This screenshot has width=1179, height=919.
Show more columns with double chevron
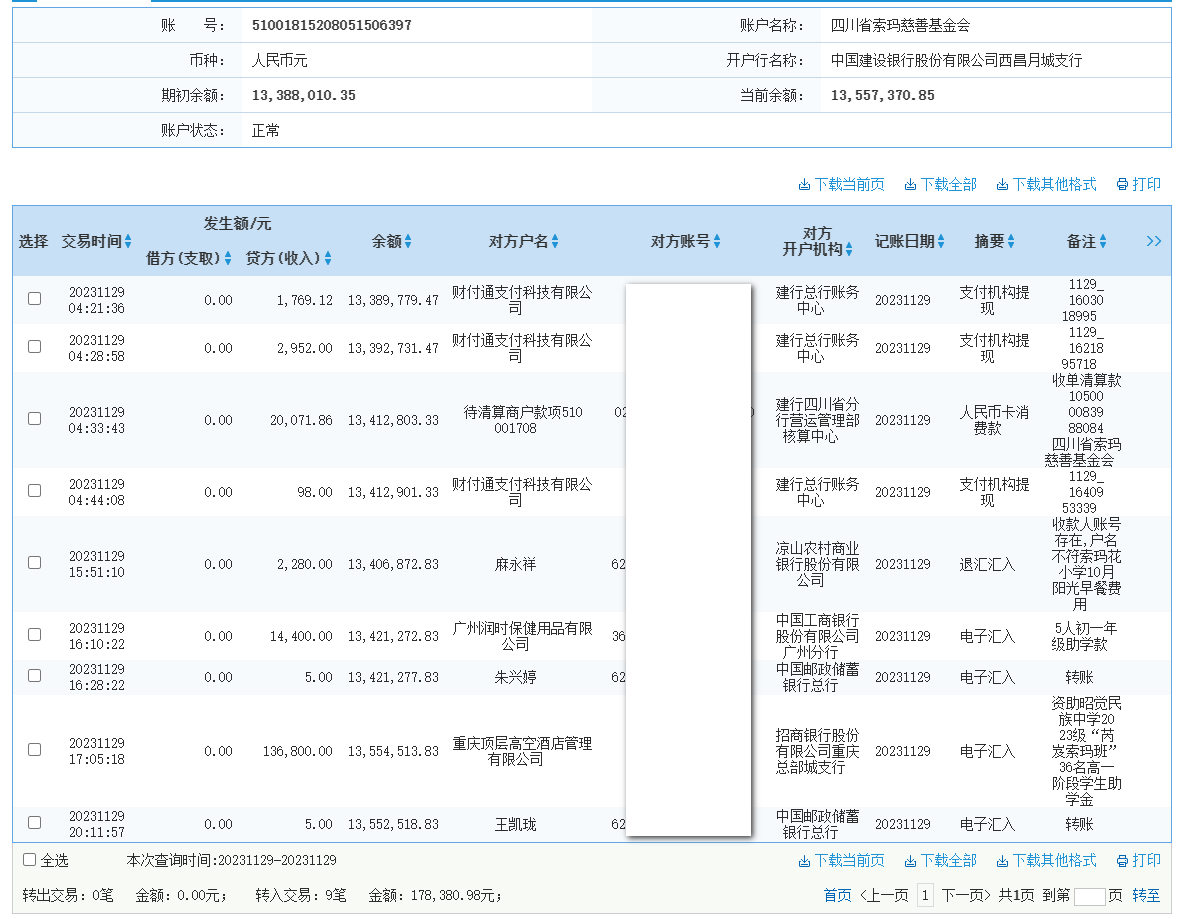[1153, 241]
